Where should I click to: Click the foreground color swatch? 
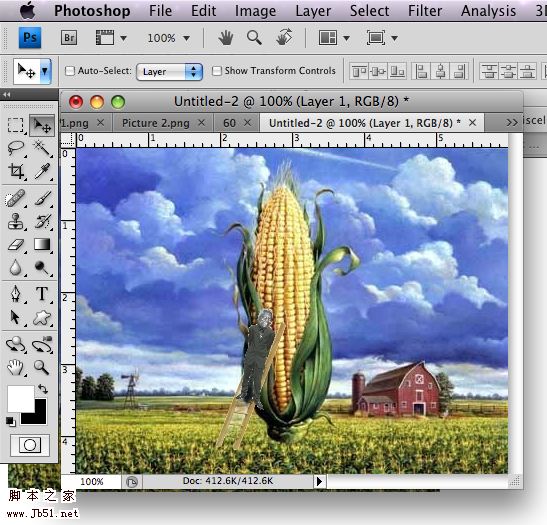[21, 399]
